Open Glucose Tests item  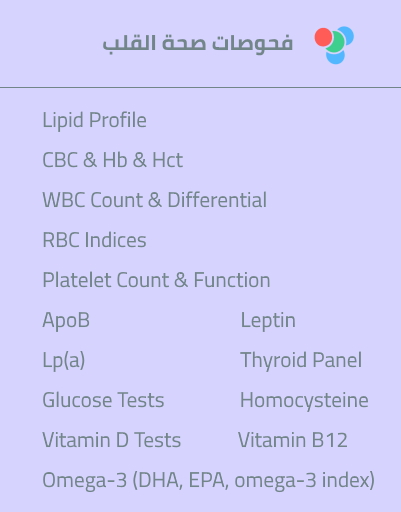tap(103, 400)
